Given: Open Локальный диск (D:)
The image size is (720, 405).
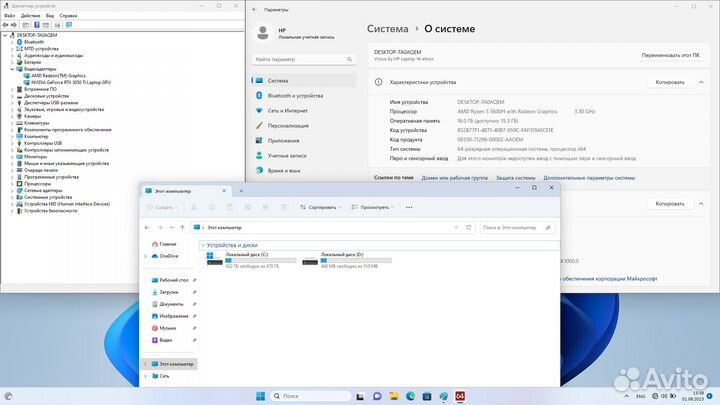Looking at the screenshot, I should point(347,260).
